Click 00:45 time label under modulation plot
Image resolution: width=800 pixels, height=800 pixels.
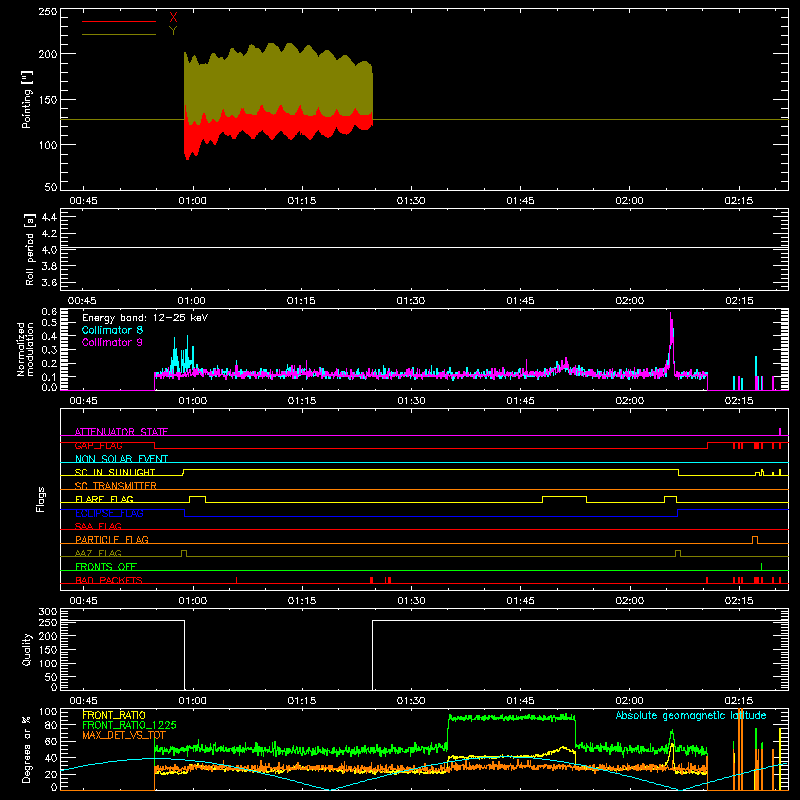click(x=83, y=401)
